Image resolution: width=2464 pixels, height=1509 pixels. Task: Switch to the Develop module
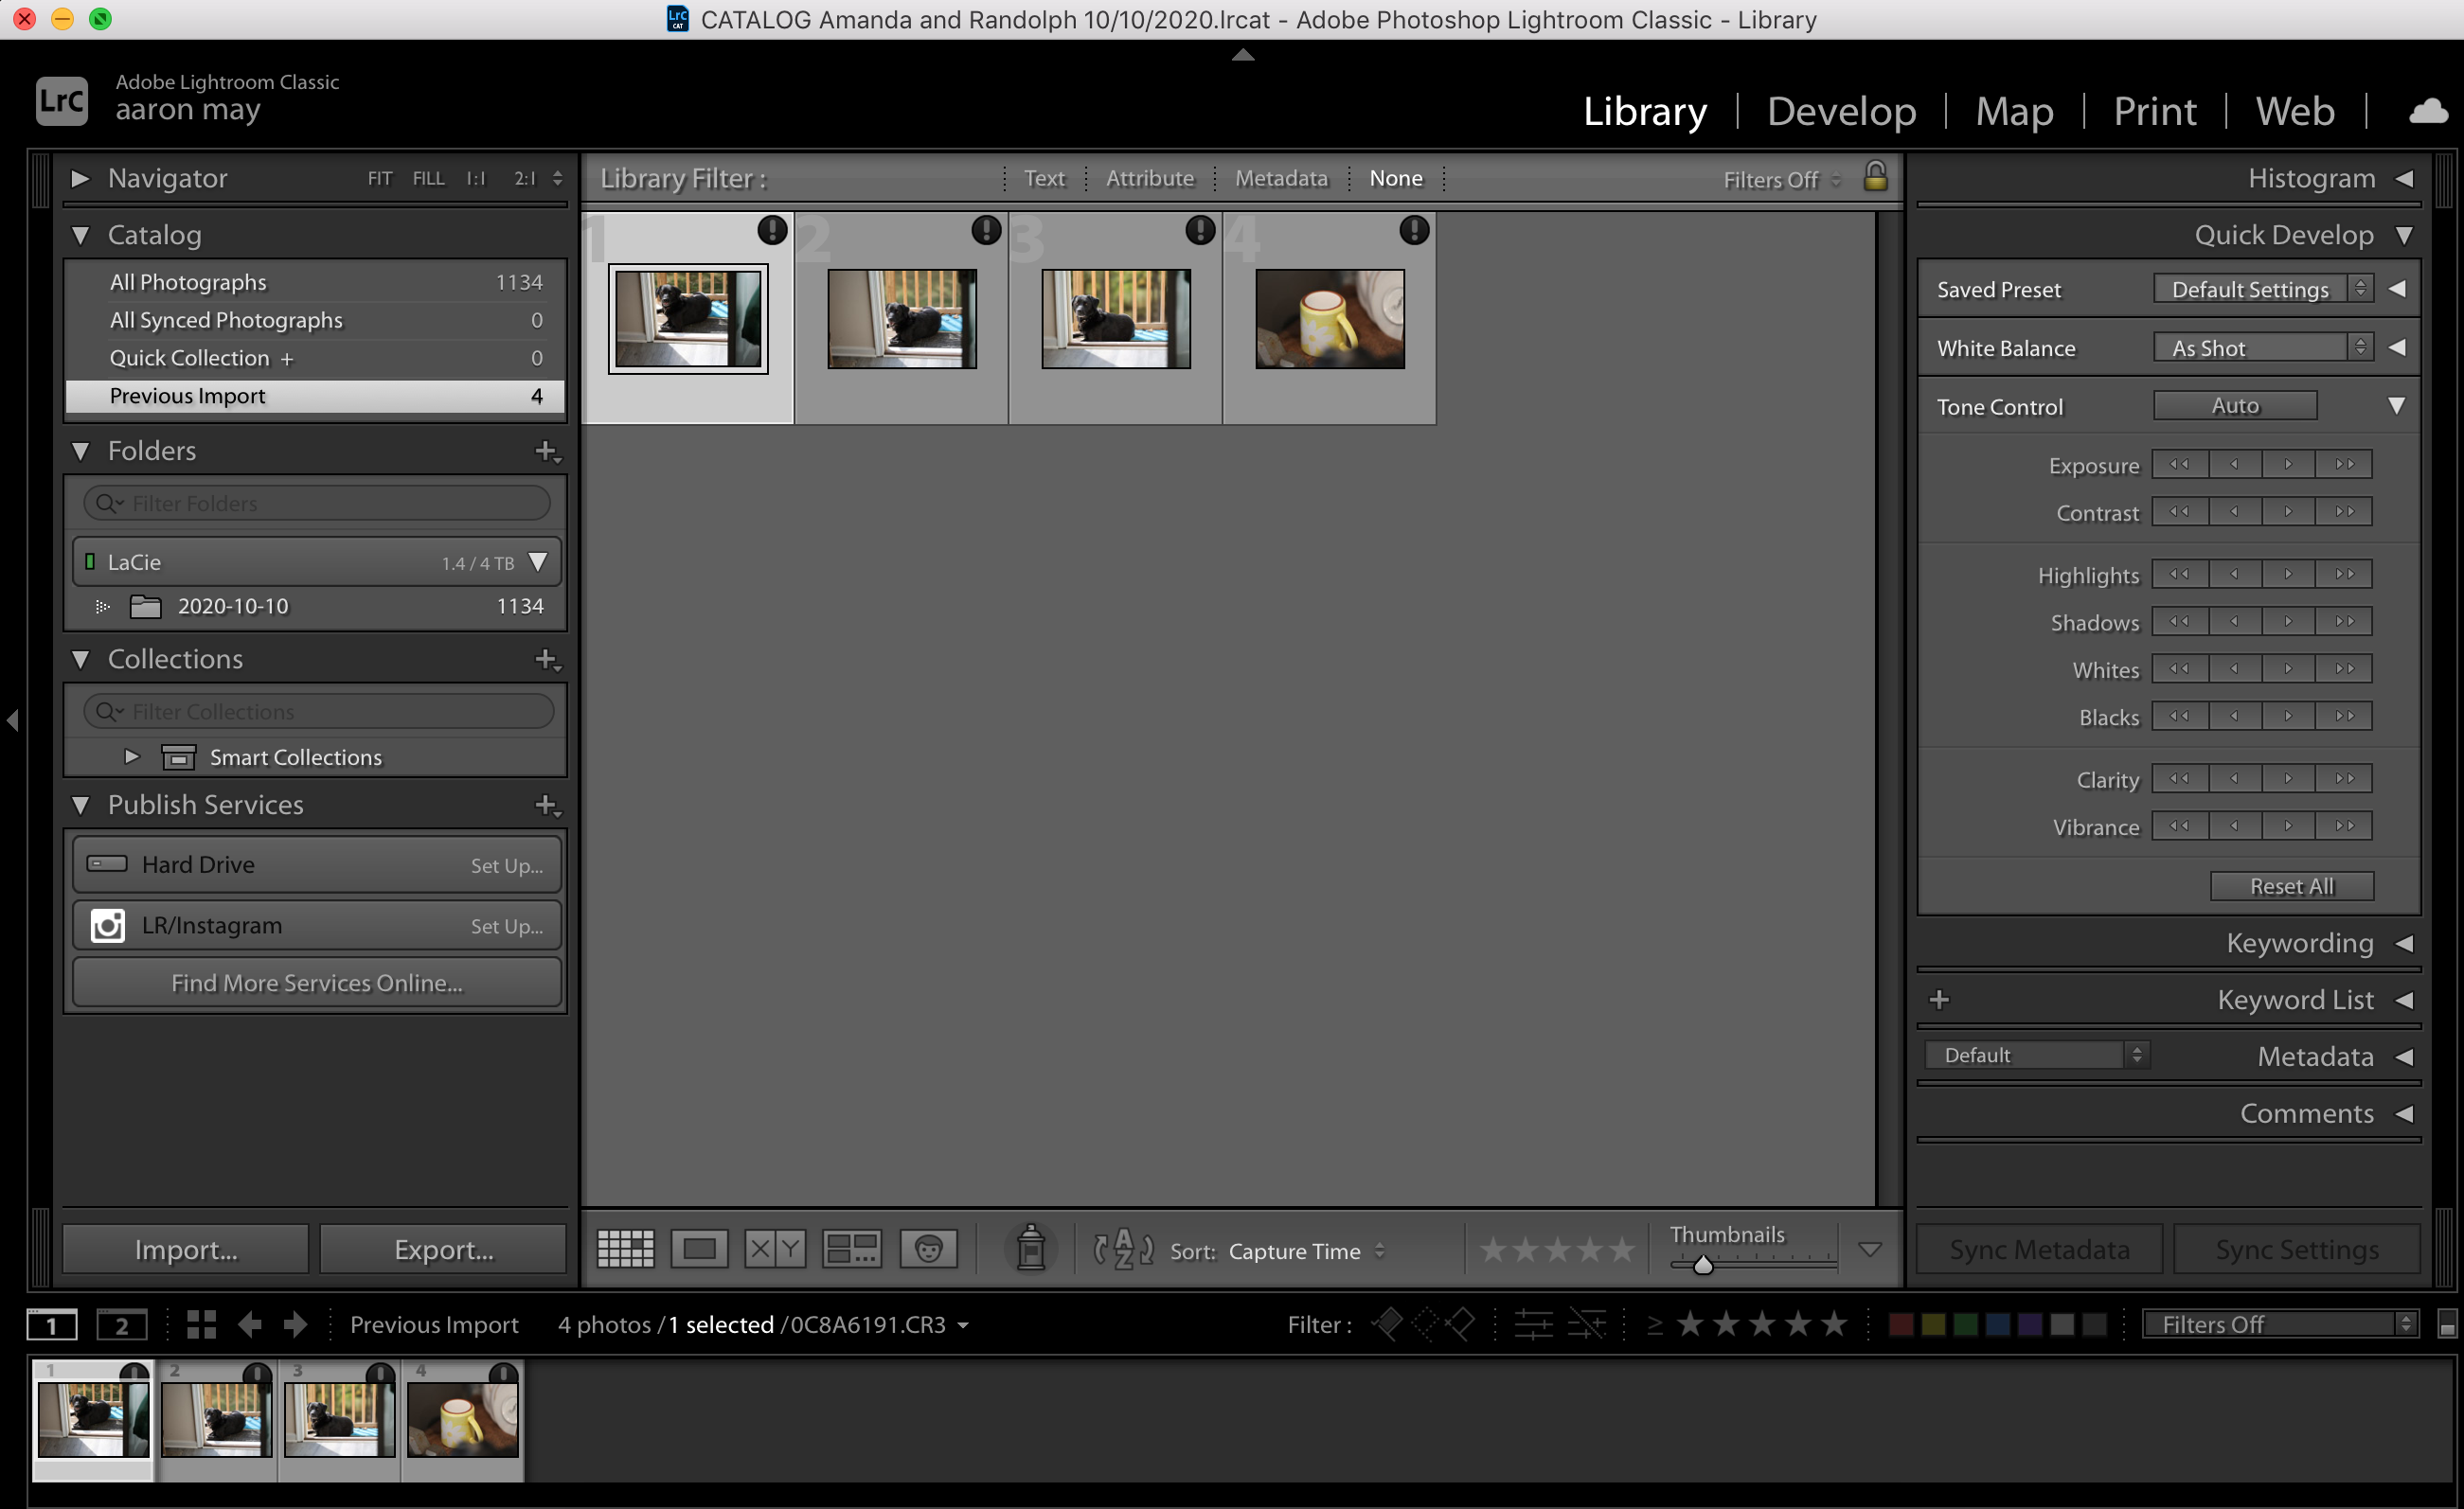tap(1841, 111)
